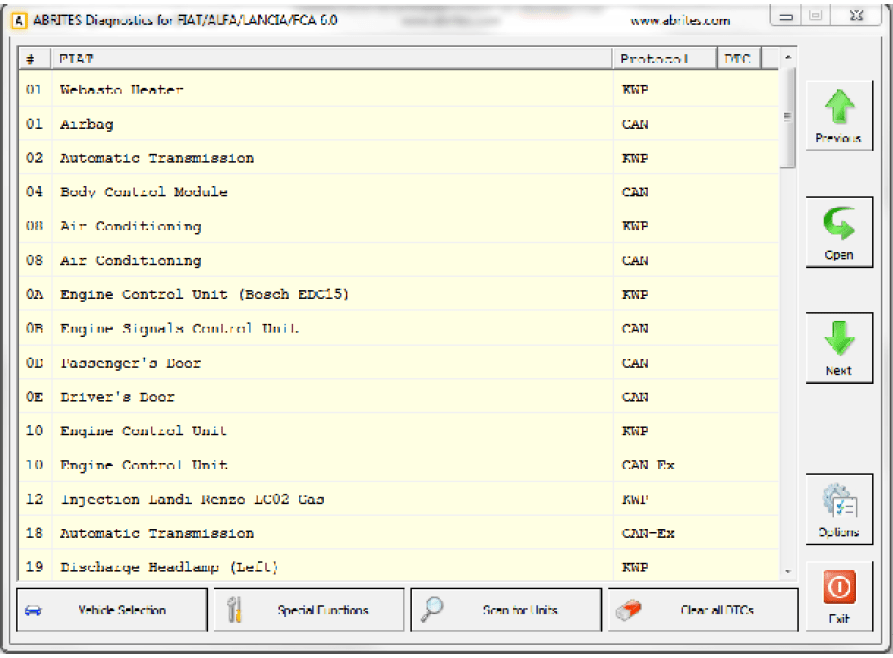Click the car icon for Vehicle Selection
This screenshot has width=893, height=658.
point(33,610)
